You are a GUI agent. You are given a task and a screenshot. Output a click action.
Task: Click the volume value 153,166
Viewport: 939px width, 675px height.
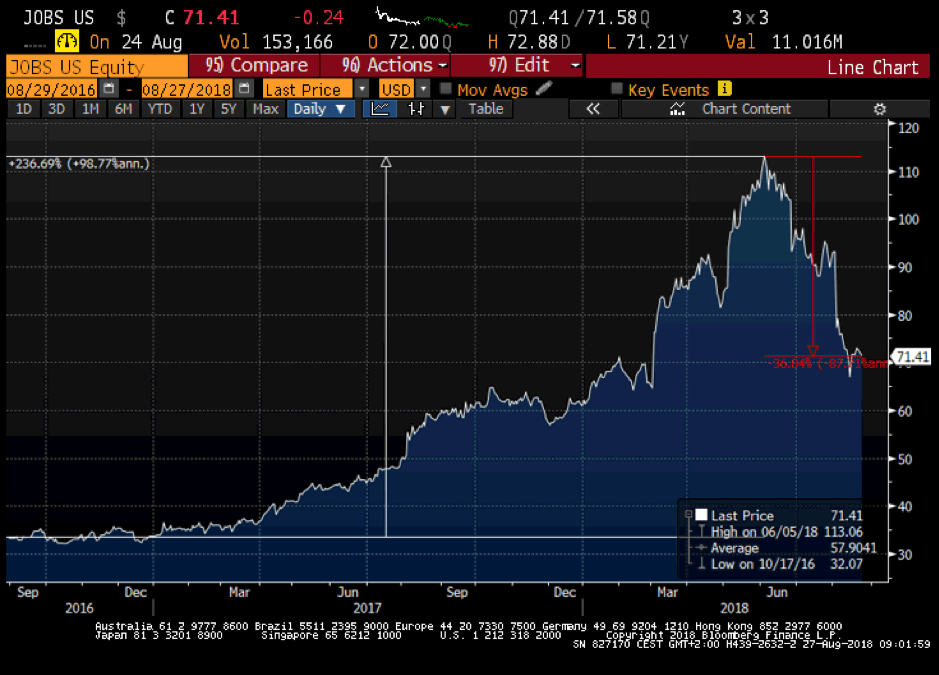pyautogui.click(x=297, y=42)
